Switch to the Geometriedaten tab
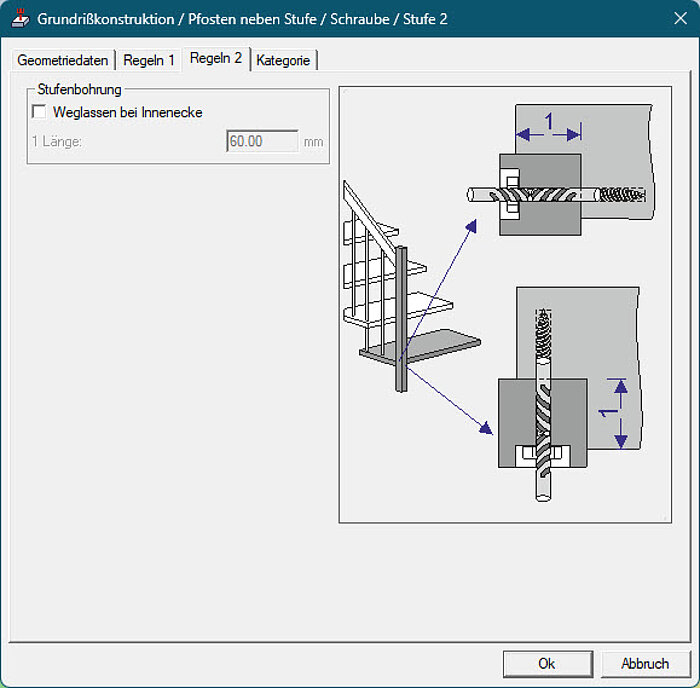This screenshot has width=700, height=688. 62,60
